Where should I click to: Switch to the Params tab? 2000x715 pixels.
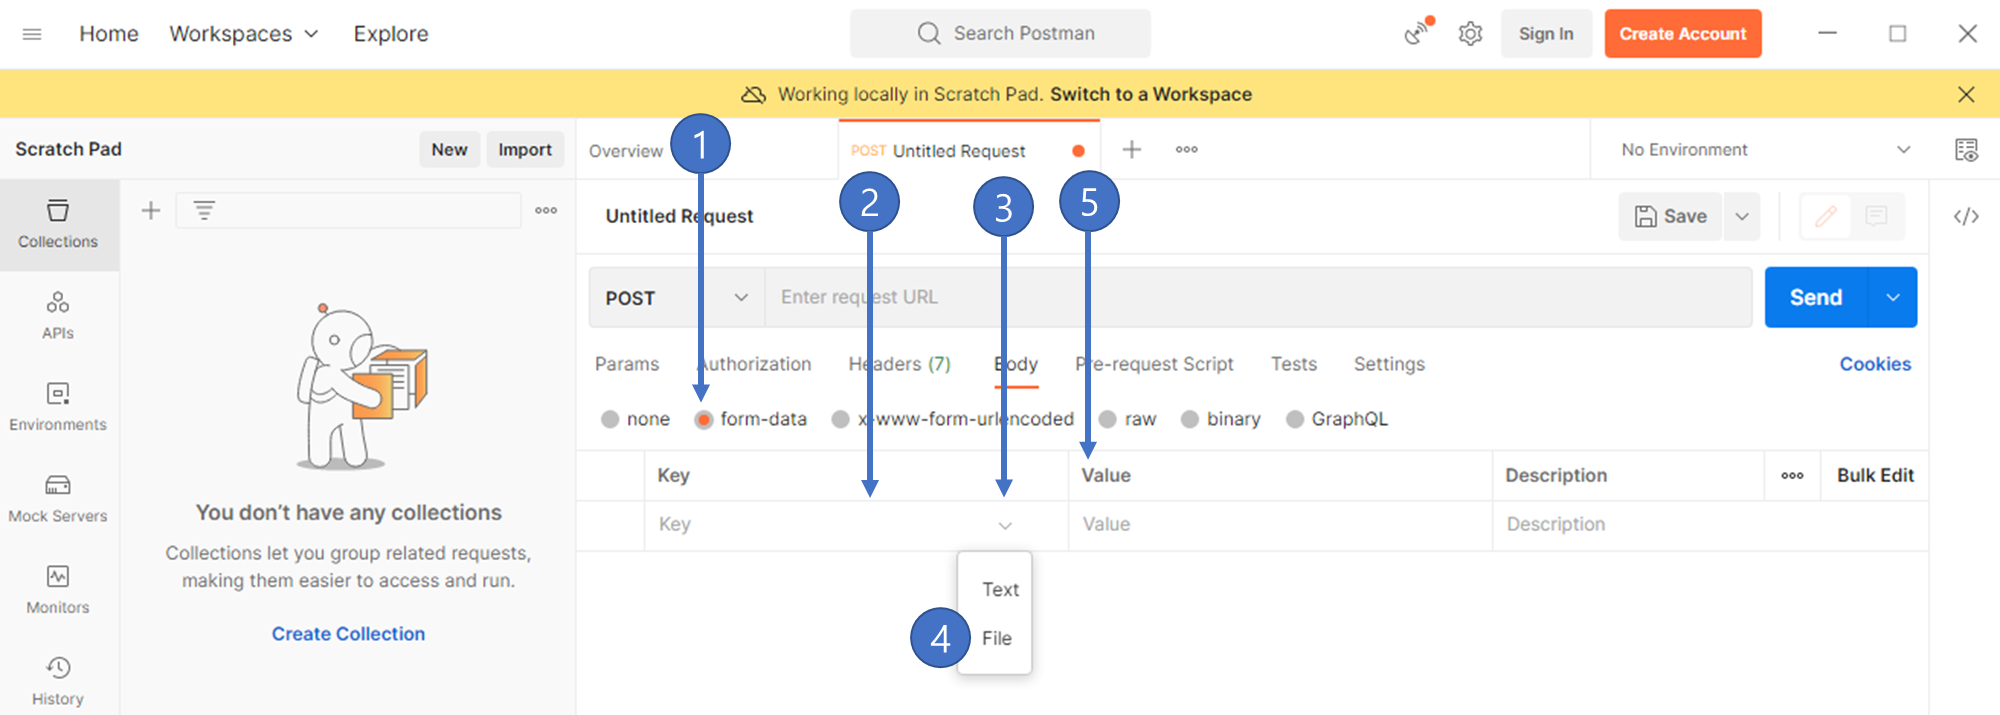click(627, 364)
